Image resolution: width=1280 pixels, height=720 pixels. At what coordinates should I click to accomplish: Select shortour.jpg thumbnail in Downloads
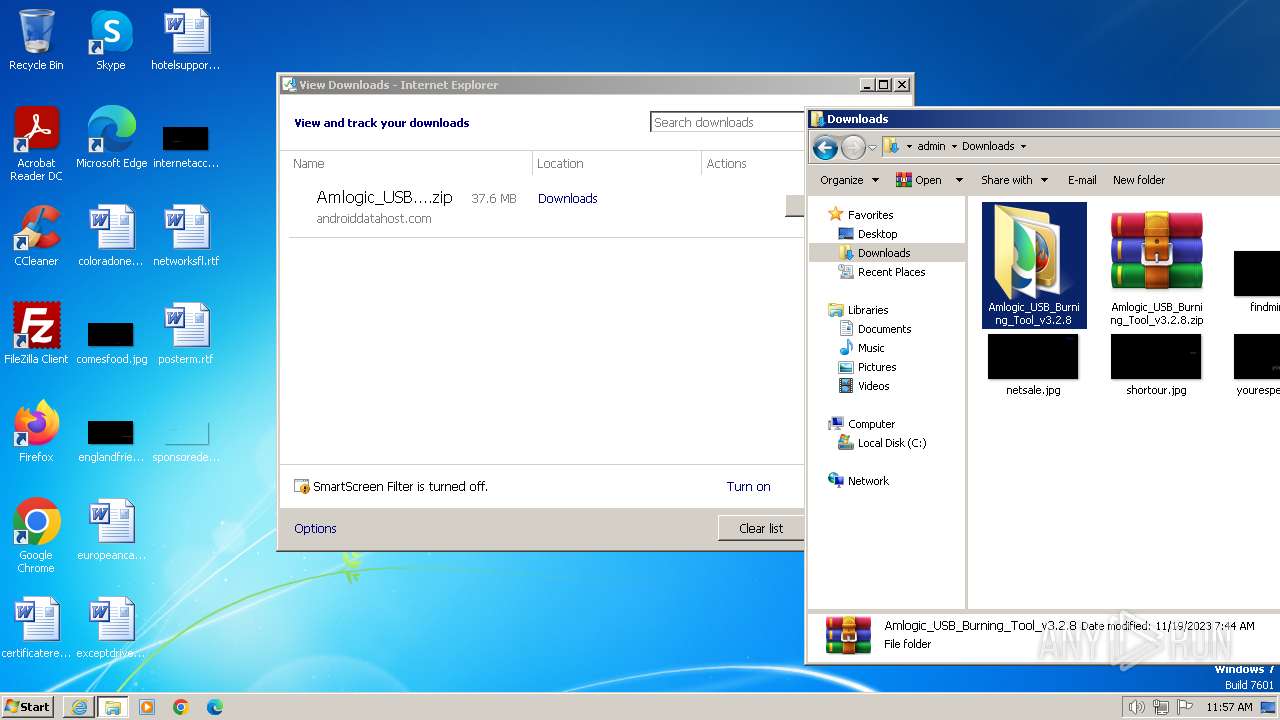pyautogui.click(x=1156, y=365)
